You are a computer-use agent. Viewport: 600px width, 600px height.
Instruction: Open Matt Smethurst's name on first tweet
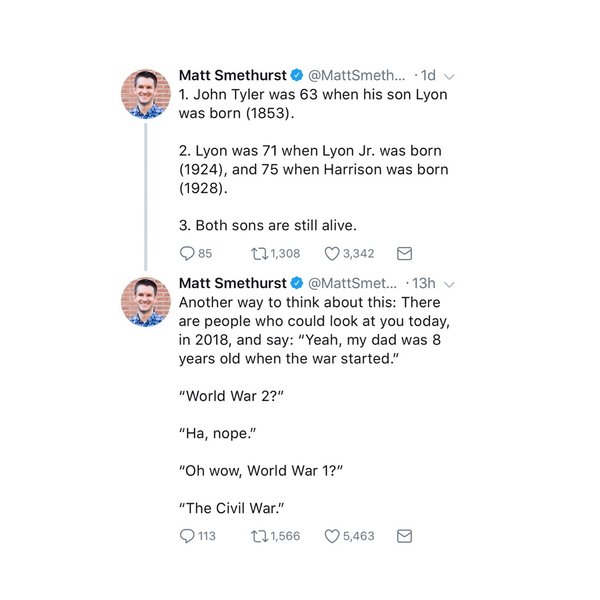(x=232, y=75)
